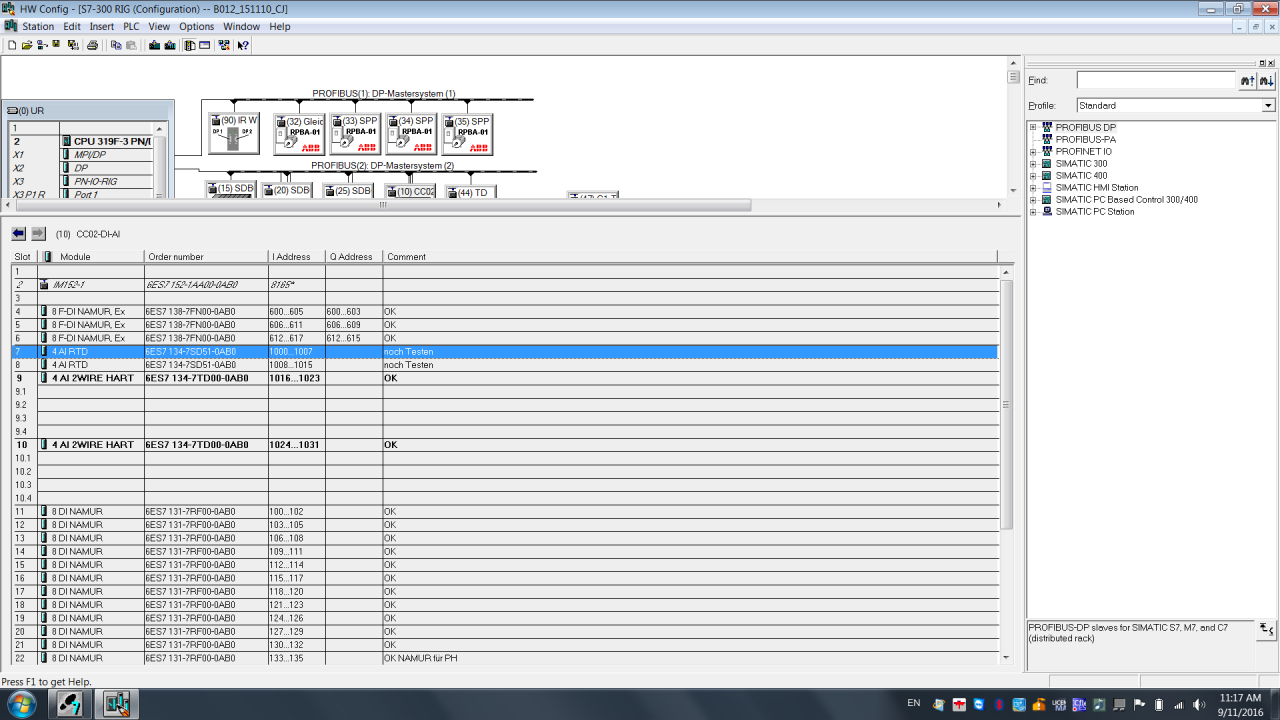This screenshot has width=1280, height=720.
Task: Expand the SIMATIC PC Station node
Action: (1033, 212)
